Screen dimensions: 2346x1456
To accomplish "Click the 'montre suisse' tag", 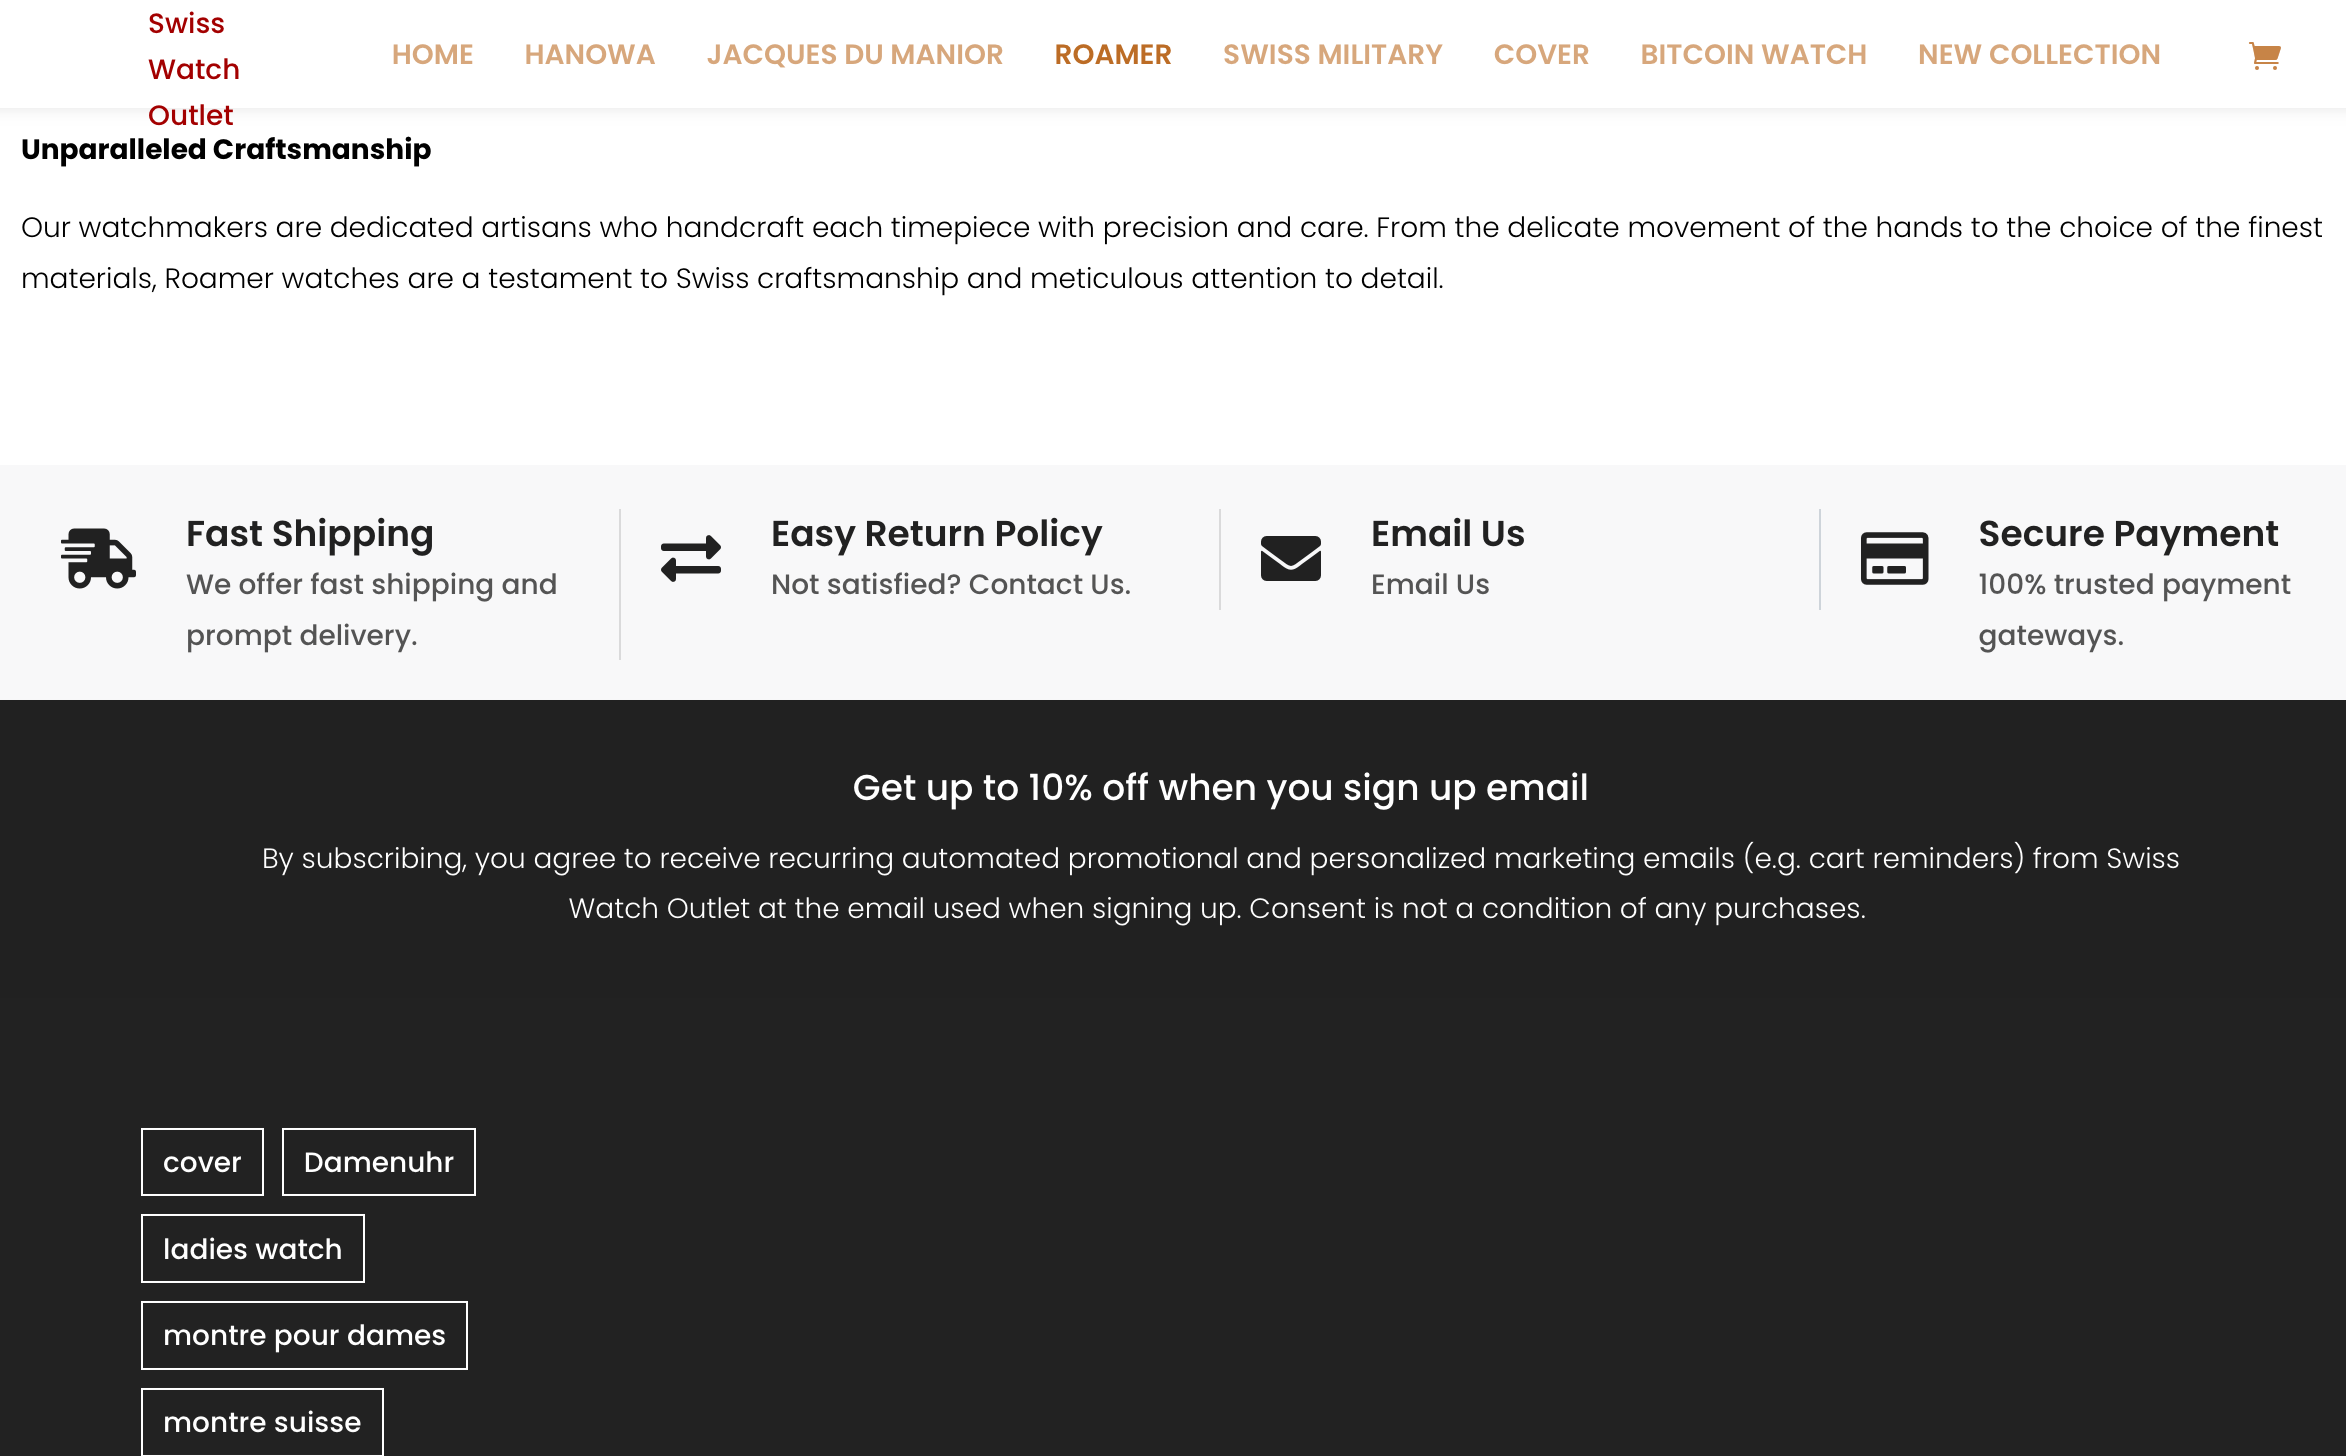I will 262,1422.
